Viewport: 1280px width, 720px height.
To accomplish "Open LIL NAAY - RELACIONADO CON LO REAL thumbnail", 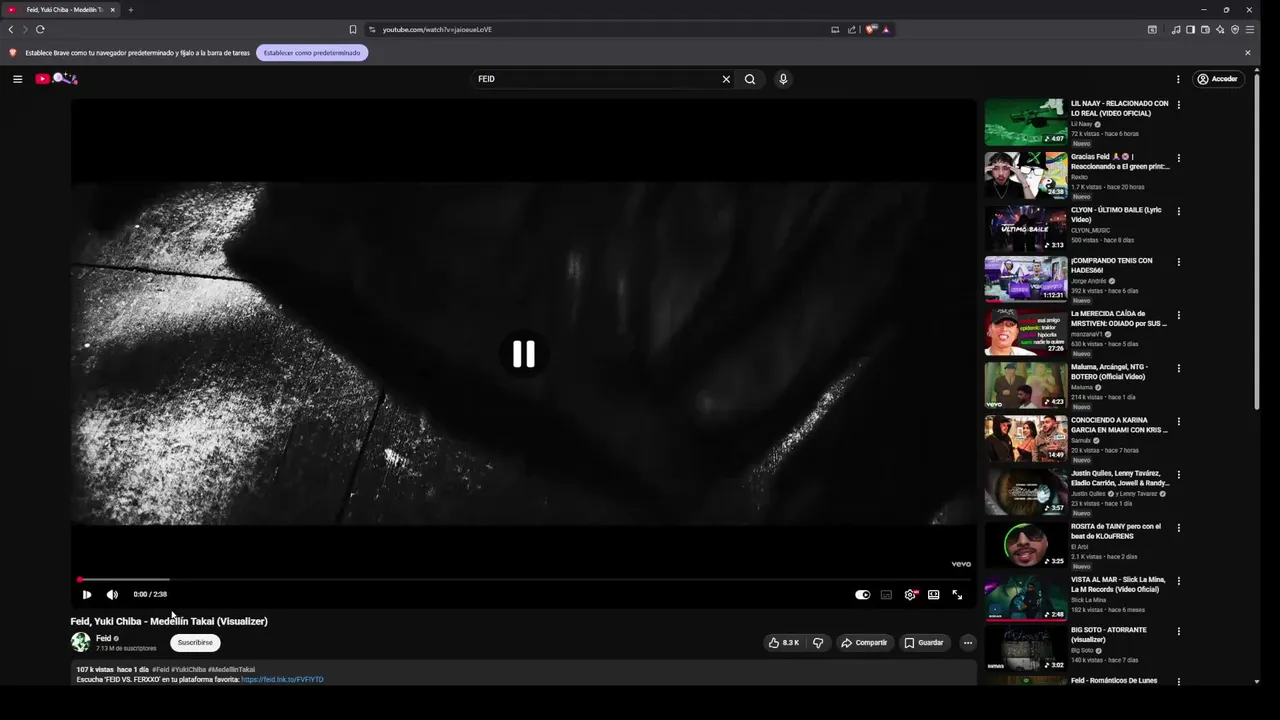I will (x=1026, y=122).
